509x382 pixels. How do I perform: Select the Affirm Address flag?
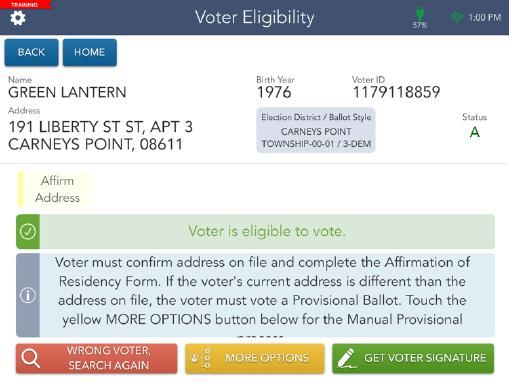[x=55, y=189]
